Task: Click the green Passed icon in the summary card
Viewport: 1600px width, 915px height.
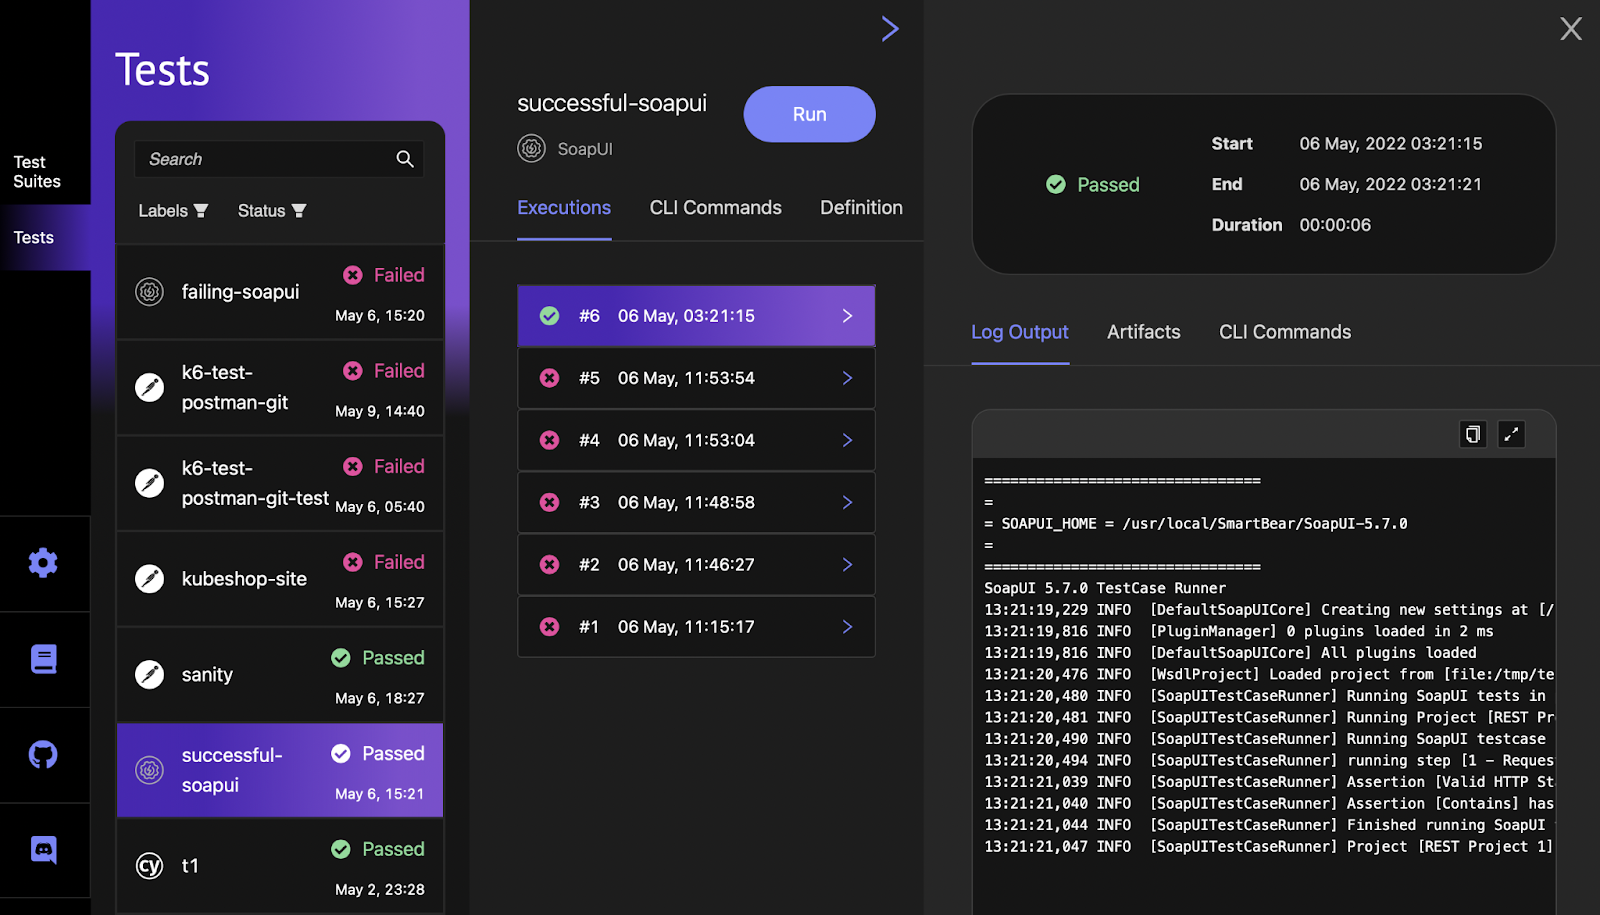Action: click(1056, 184)
